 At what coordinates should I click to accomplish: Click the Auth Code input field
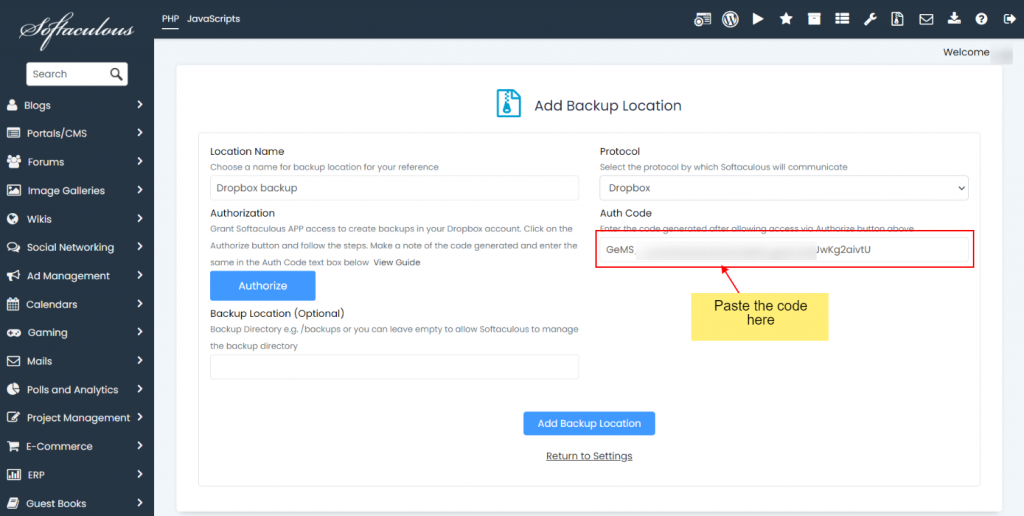(784, 250)
